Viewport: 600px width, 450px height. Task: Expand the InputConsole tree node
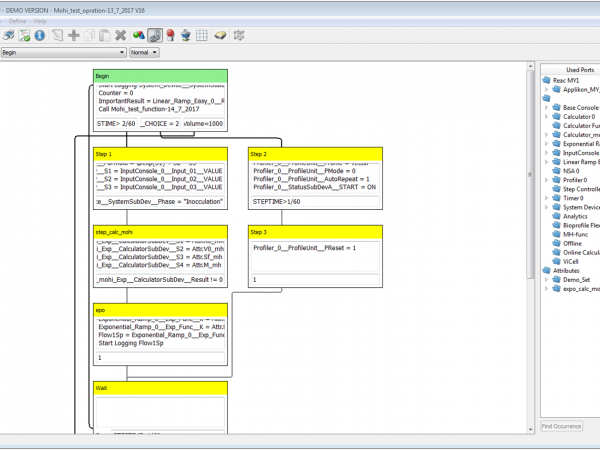pyautogui.click(x=546, y=153)
